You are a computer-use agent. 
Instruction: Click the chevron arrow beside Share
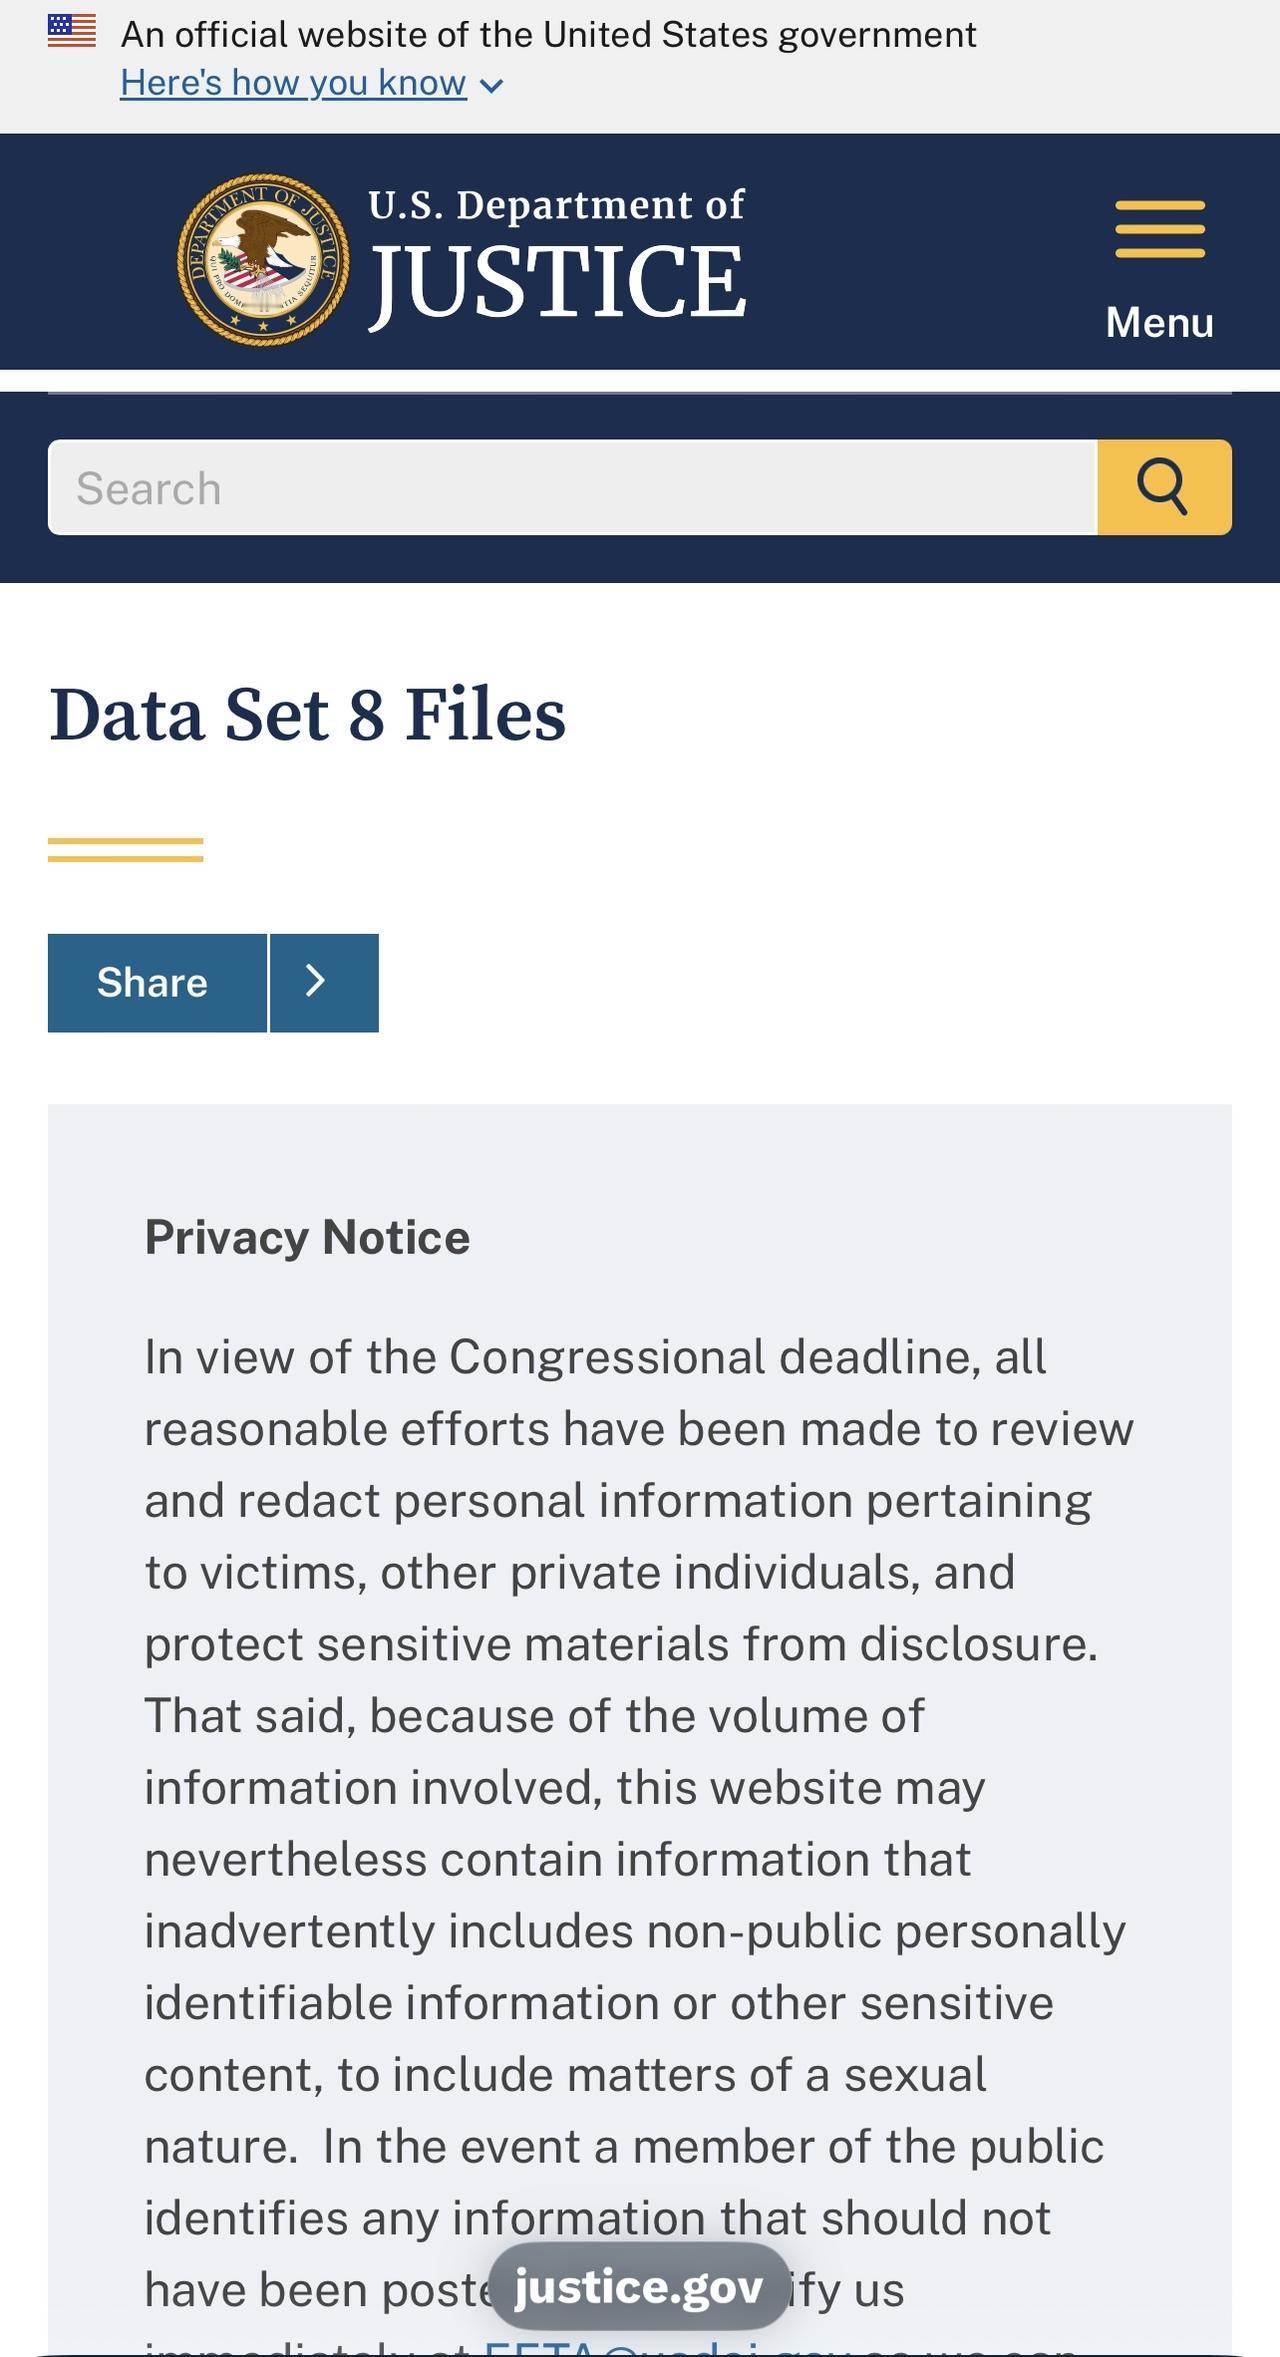point(314,982)
